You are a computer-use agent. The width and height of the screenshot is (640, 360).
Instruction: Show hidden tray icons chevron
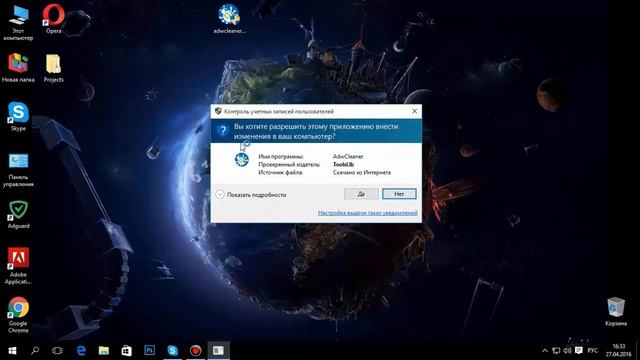pyautogui.click(x=544, y=351)
